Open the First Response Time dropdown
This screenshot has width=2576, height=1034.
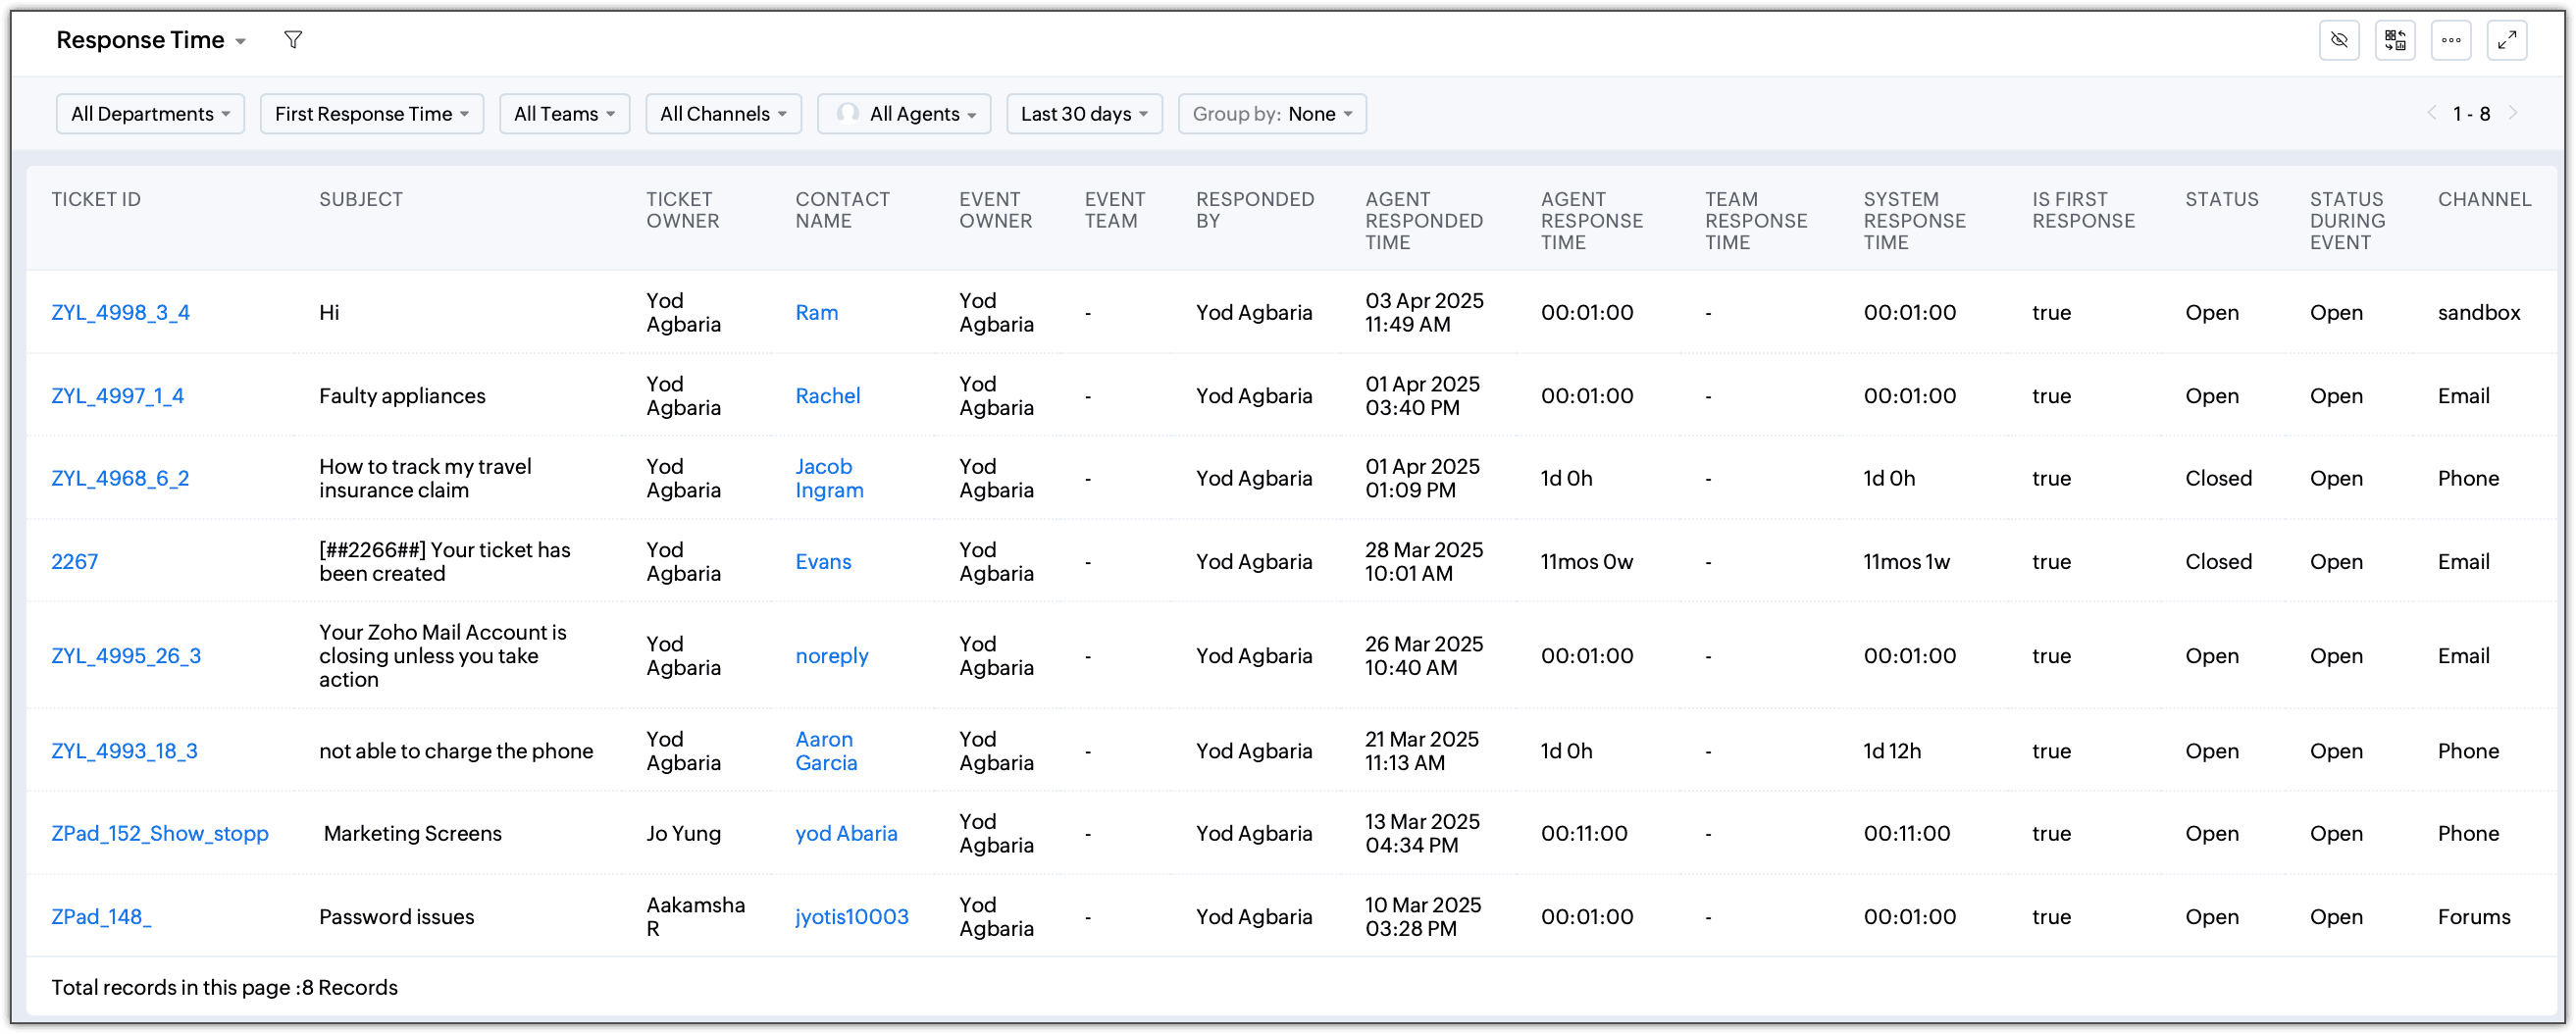(x=372, y=114)
